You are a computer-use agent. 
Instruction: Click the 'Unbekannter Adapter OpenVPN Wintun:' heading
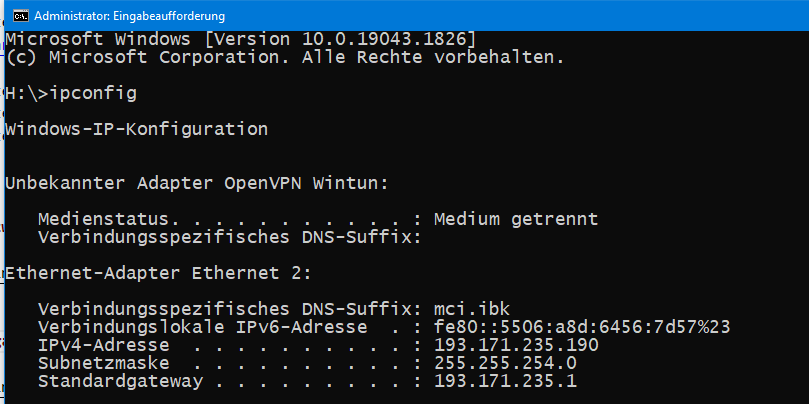197,183
